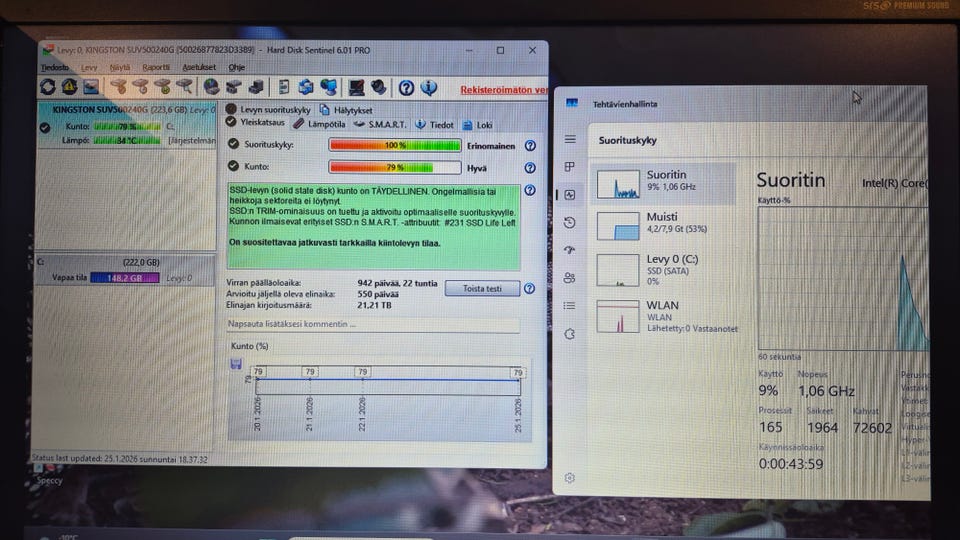Viewport: 960px width, 540px height.
Task: Open the Raportti menu
Action: (156, 67)
